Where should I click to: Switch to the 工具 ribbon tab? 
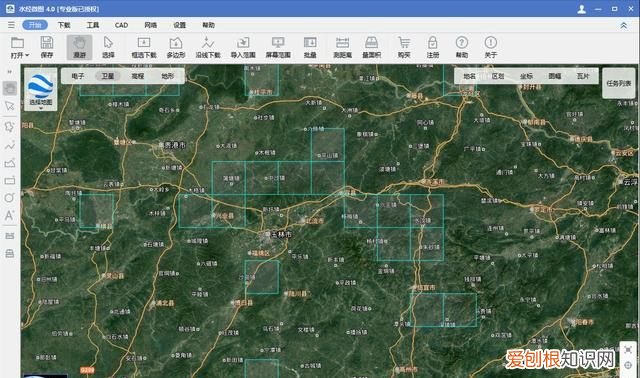pyautogui.click(x=93, y=25)
